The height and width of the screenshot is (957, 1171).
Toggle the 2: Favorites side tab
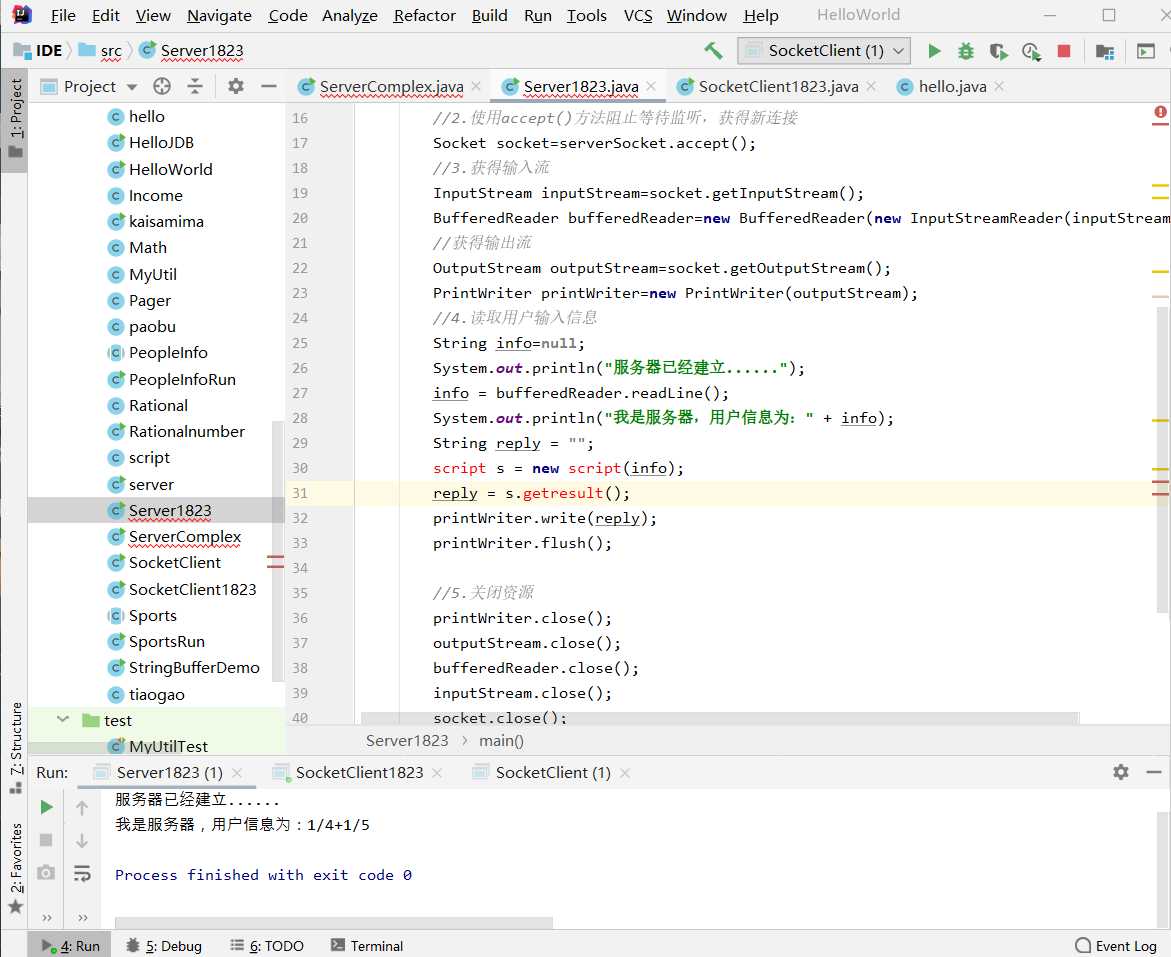[x=15, y=867]
